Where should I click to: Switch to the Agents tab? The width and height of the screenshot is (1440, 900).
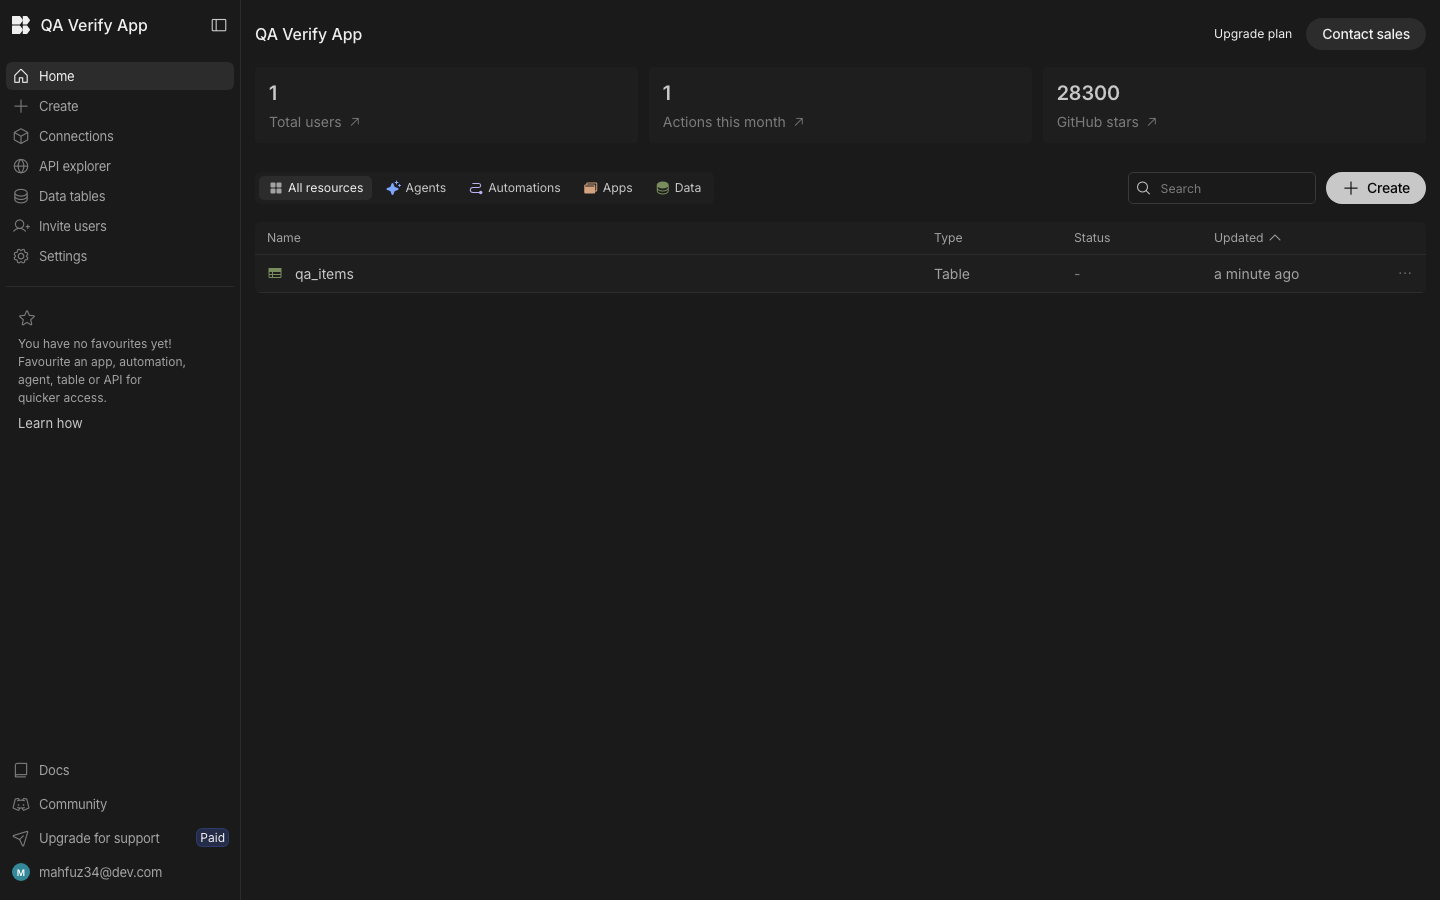[416, 188]
